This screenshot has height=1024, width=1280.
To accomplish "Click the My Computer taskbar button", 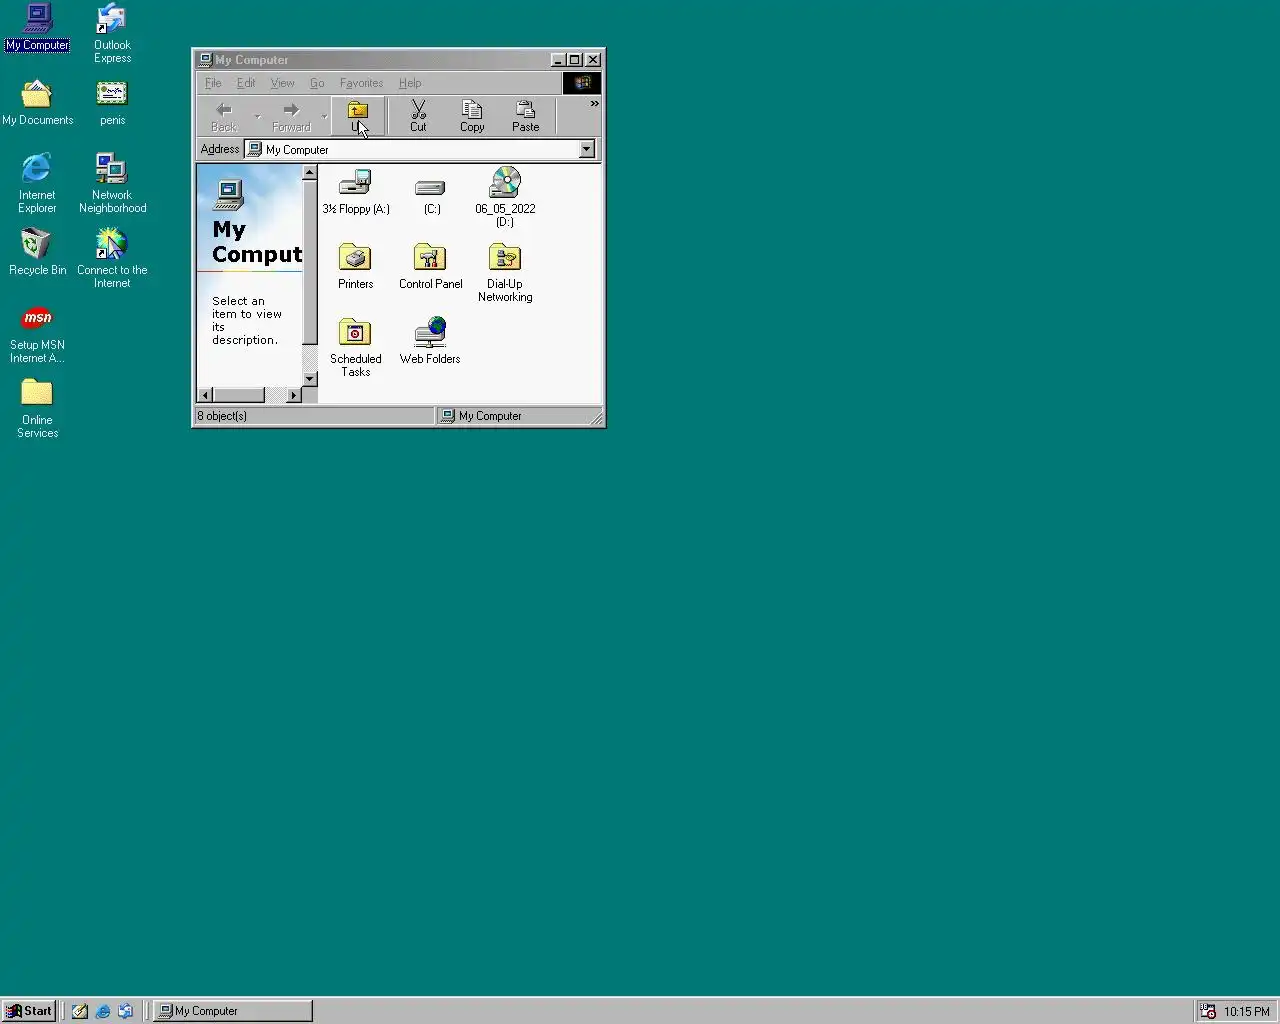I will (x=233, y=1011).
